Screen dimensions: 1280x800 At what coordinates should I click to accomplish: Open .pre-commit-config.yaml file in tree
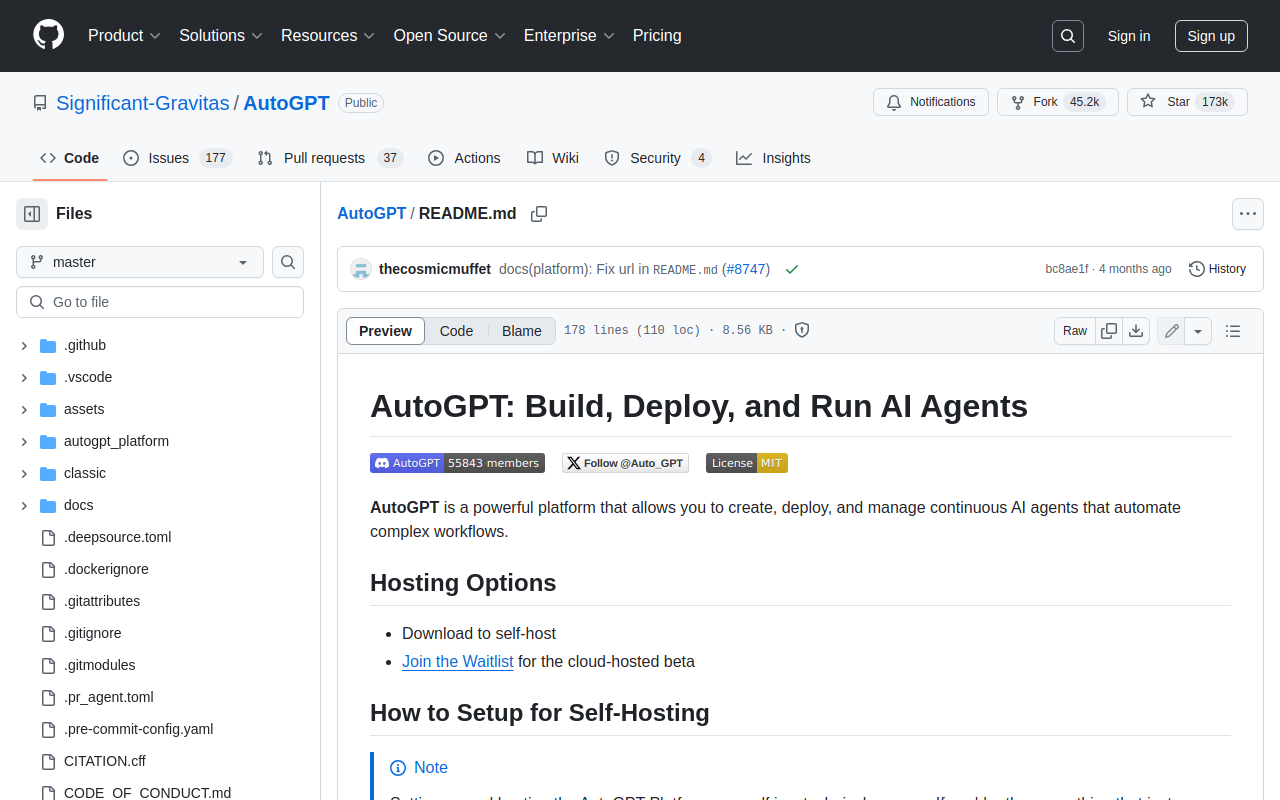click(138, 729)
